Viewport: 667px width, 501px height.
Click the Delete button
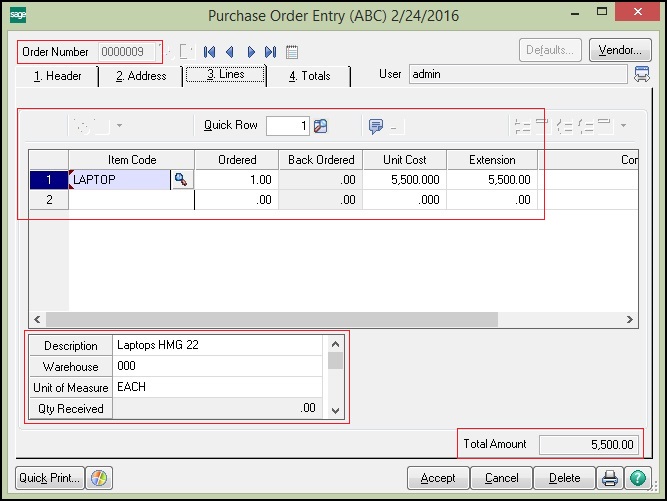pos(564,478)
